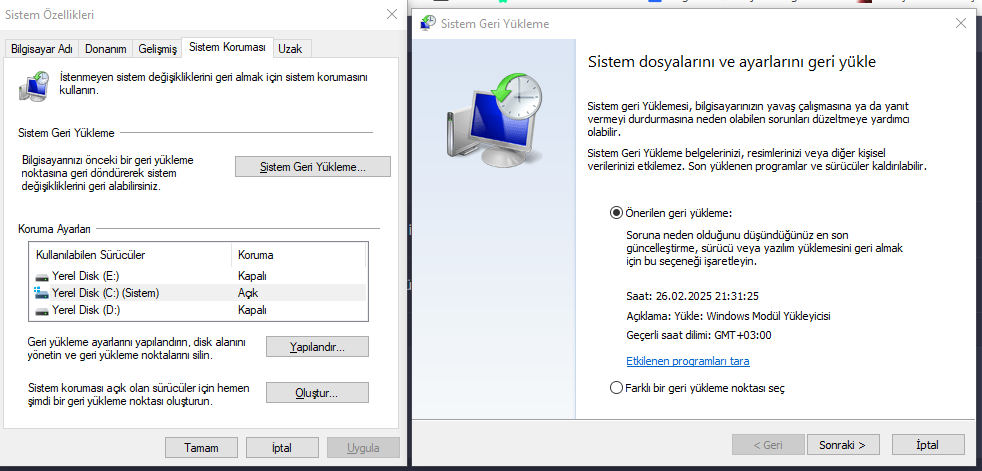The image size is (982, 471).
Task: Click Tamam in Sistem Özellikleri
Action: click(201, 448)
